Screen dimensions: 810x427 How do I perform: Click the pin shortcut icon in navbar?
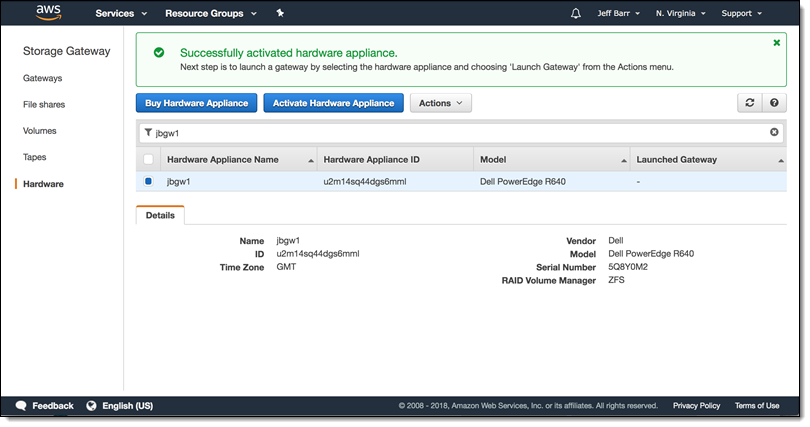click(280, 14)
